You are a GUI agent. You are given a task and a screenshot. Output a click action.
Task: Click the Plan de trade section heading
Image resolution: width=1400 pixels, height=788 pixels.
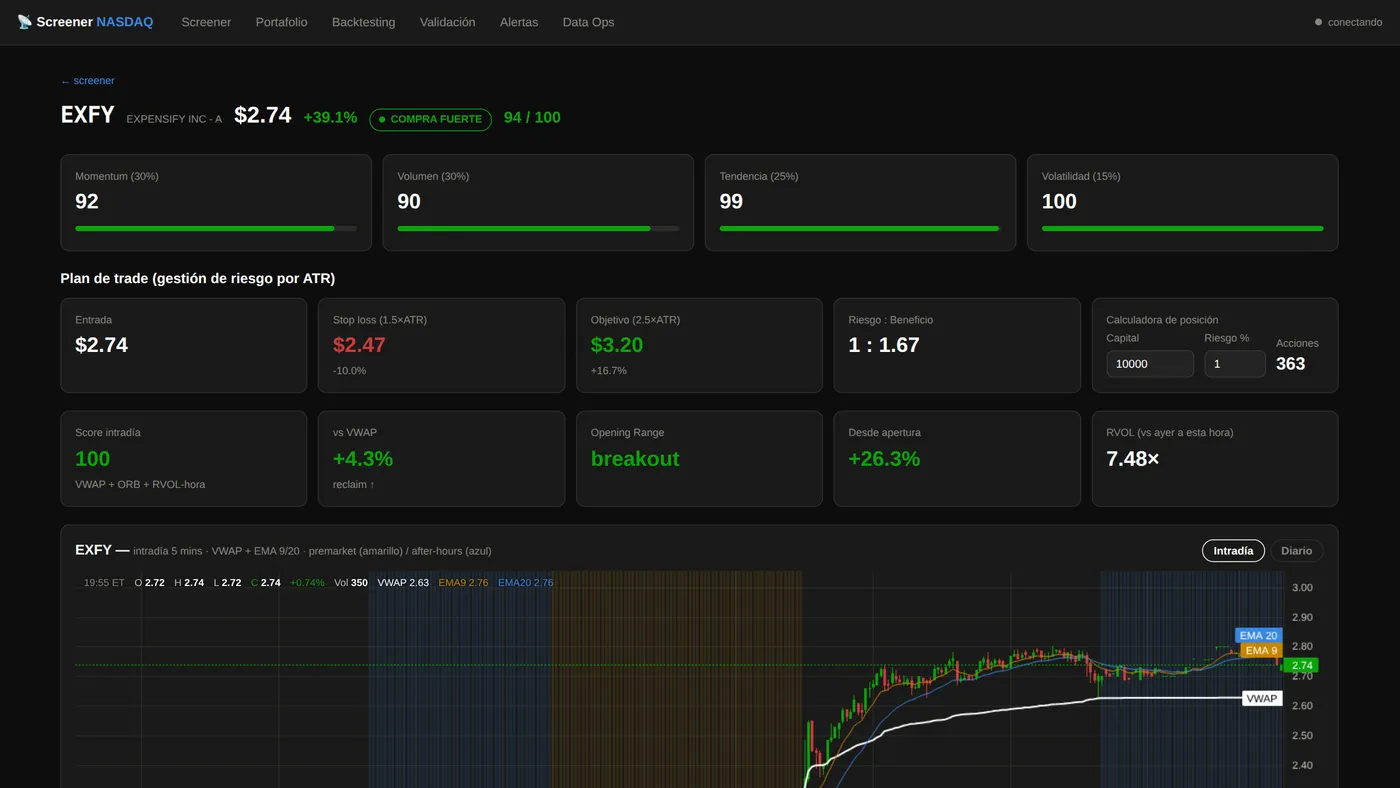tap(198, 278)
